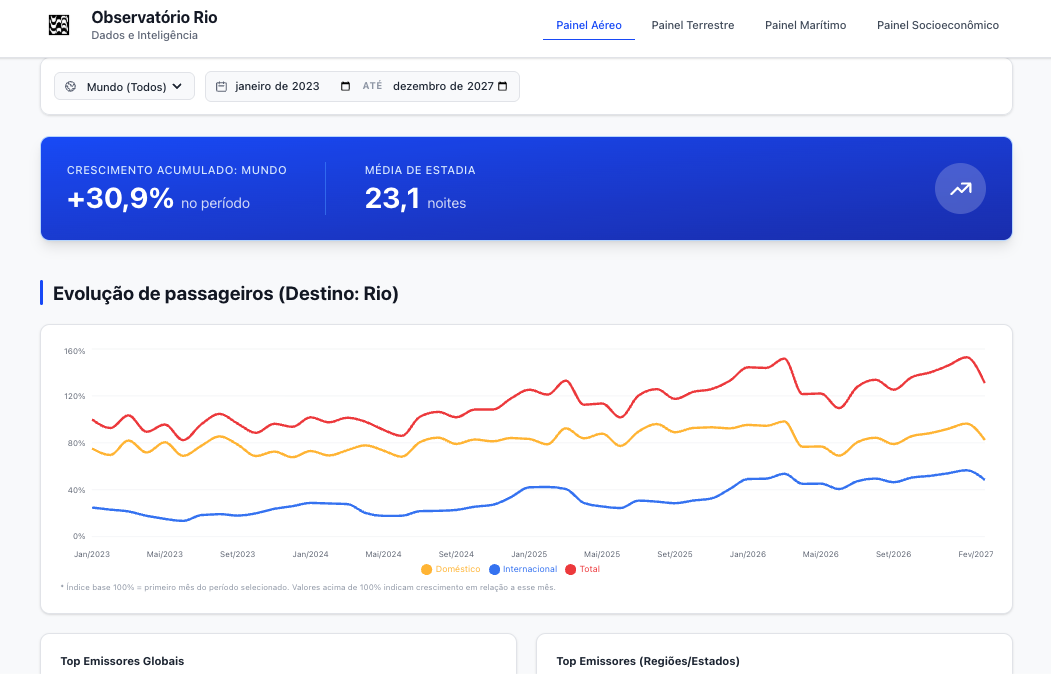Open the end date picker icon
1051x674 pixels.
point(503,86)
